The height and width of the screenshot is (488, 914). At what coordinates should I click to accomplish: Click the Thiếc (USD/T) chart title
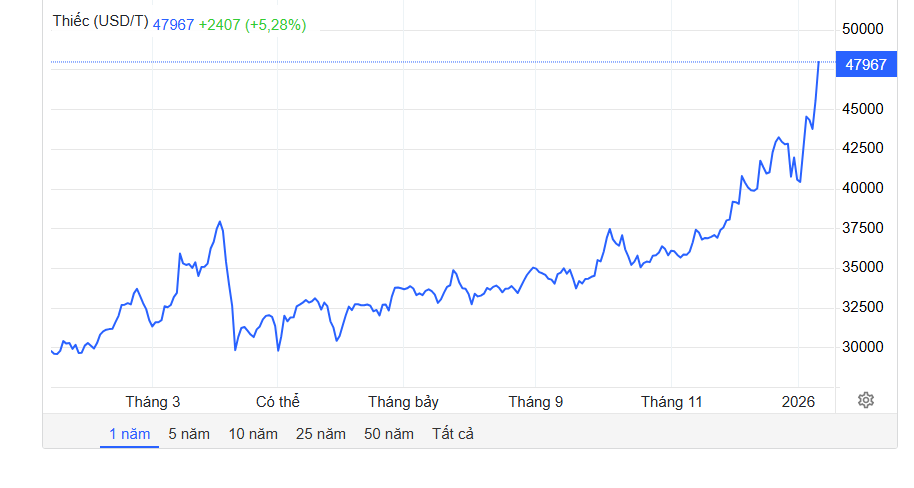(100, 23)
